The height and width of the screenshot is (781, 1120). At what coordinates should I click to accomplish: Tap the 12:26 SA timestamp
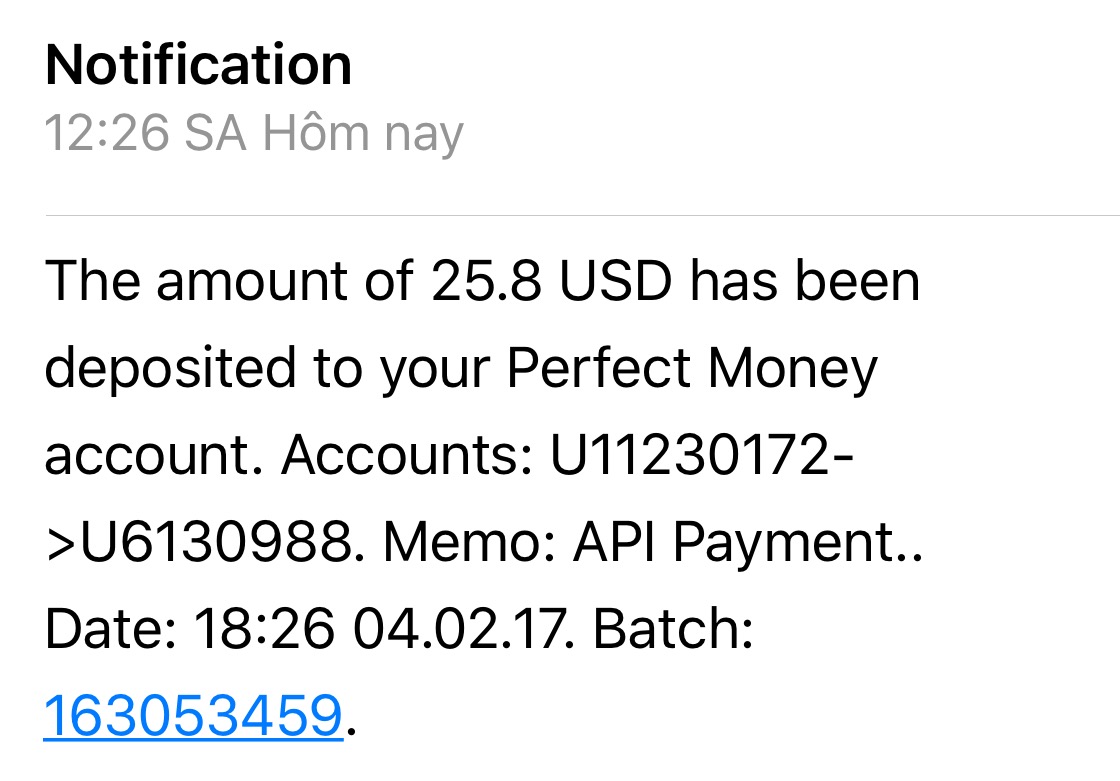point(145,134)
